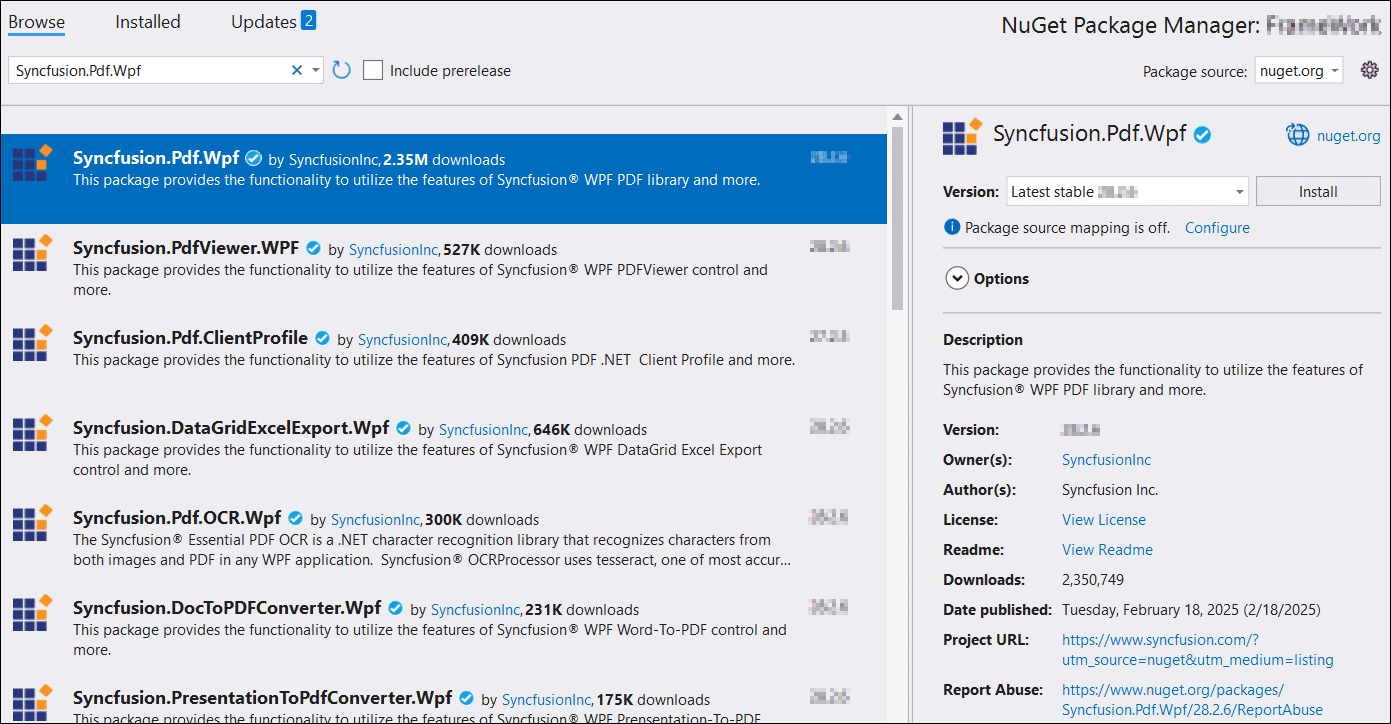Toggle Include prerelease checkbox

(373, 70)
